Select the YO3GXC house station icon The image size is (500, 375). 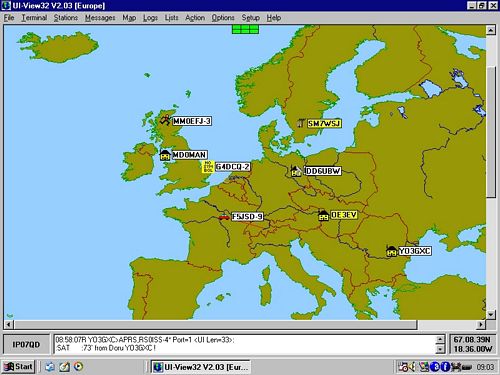(391, 251)
